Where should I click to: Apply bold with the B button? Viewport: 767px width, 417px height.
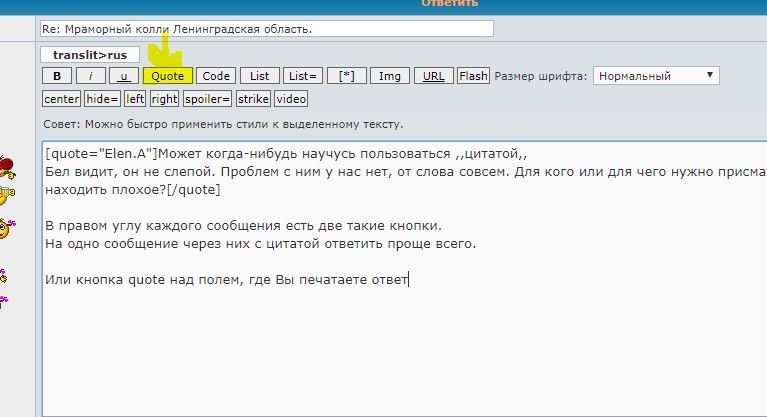tap(57, 76)
